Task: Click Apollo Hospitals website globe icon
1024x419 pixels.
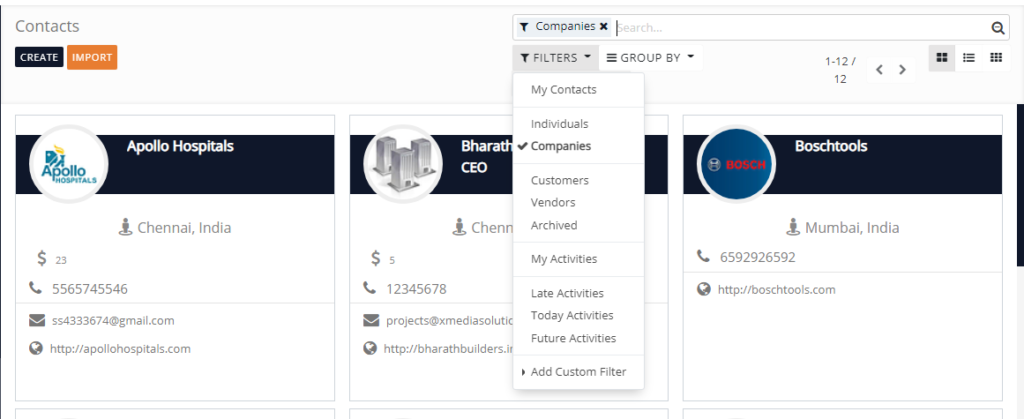Action: pos(36,349)
